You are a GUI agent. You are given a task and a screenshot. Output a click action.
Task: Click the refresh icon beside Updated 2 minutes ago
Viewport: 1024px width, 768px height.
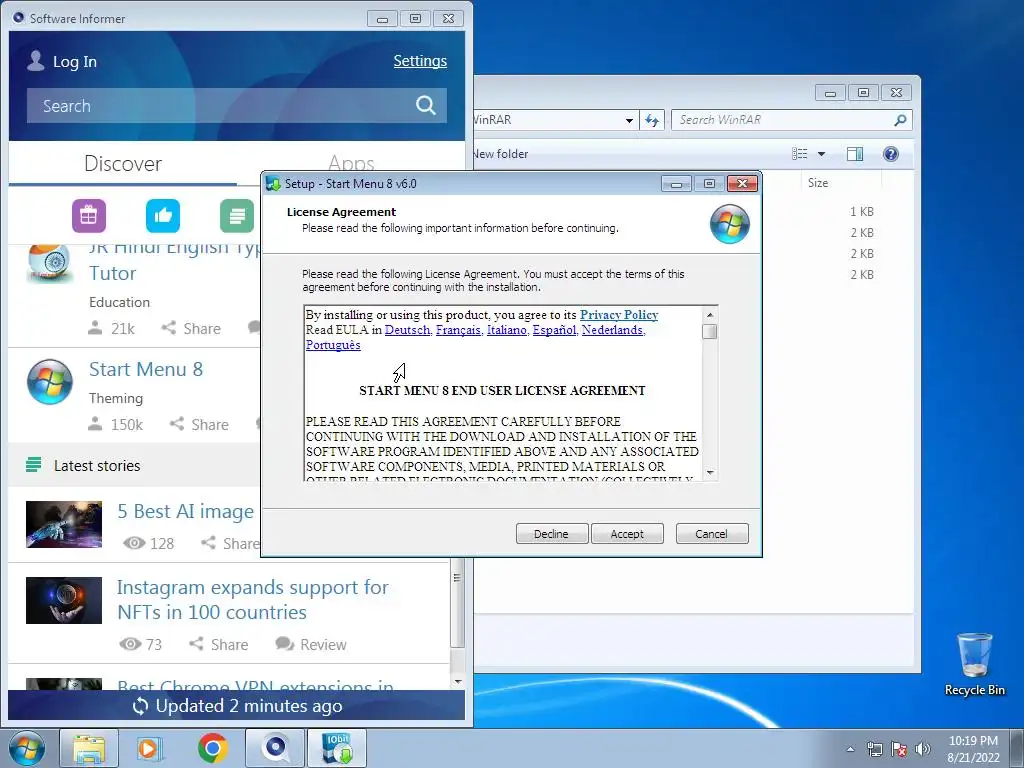140,706
